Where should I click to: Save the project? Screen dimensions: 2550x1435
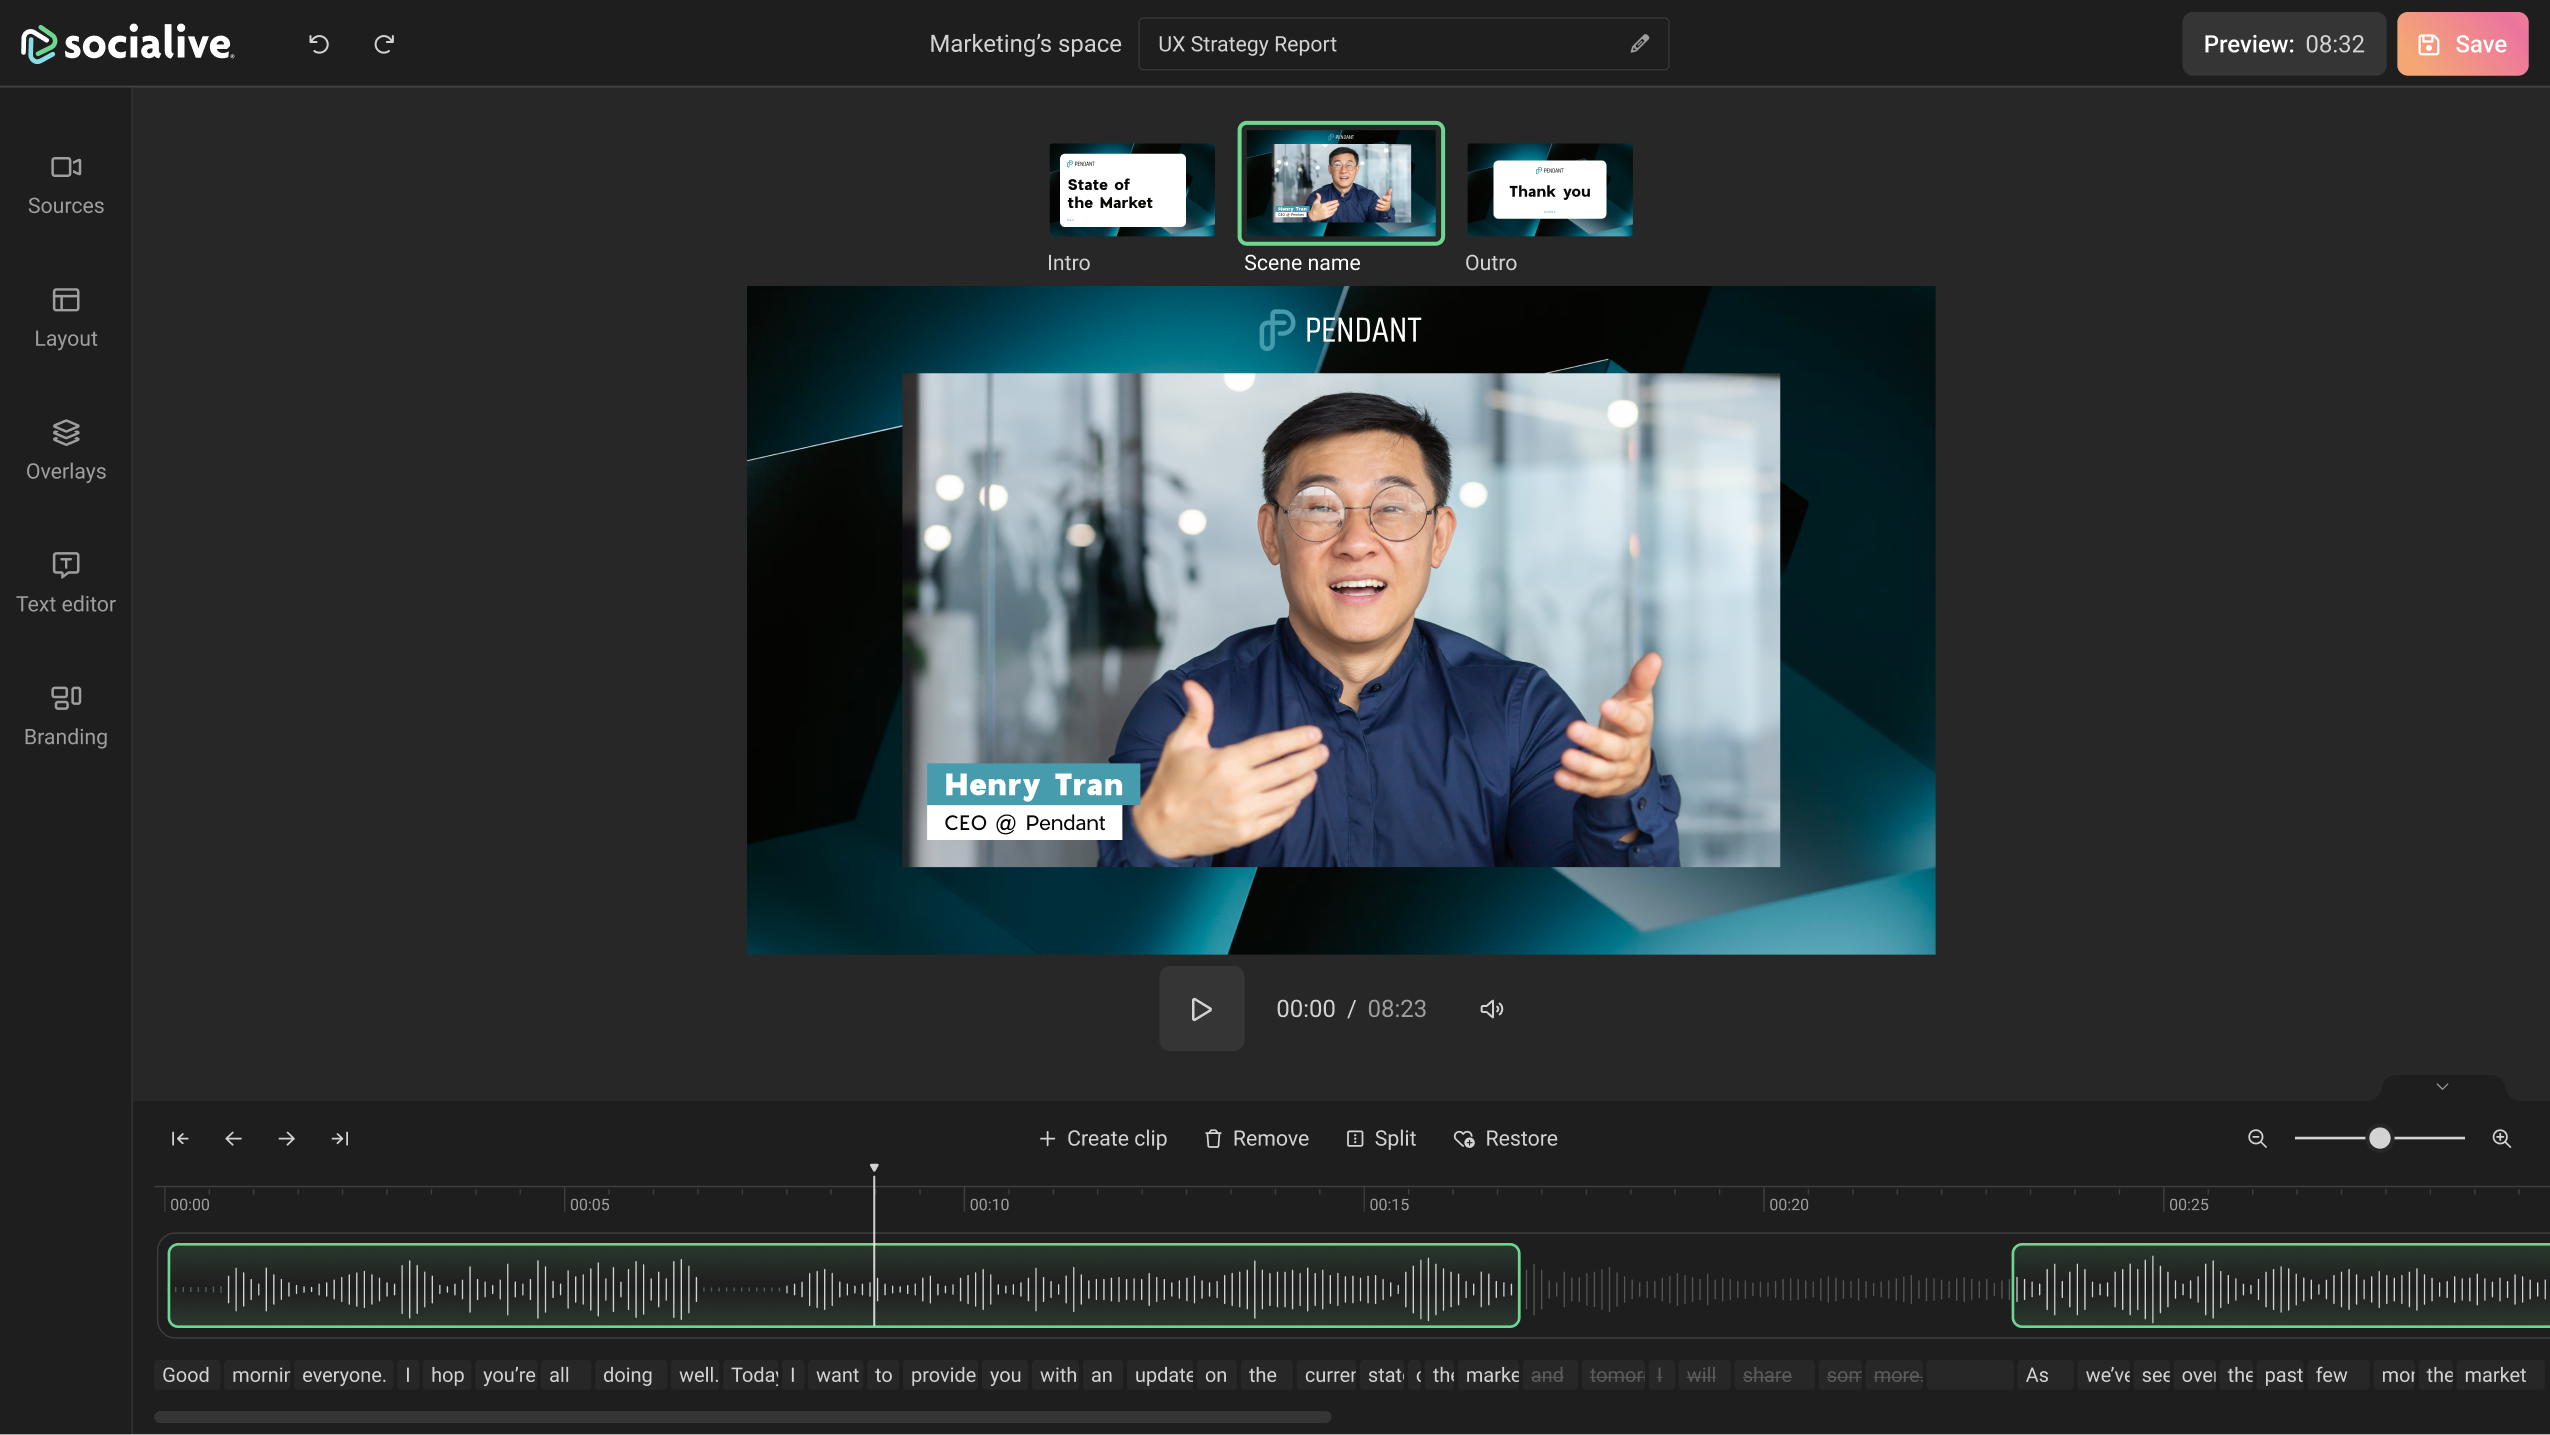(2461, 43)
